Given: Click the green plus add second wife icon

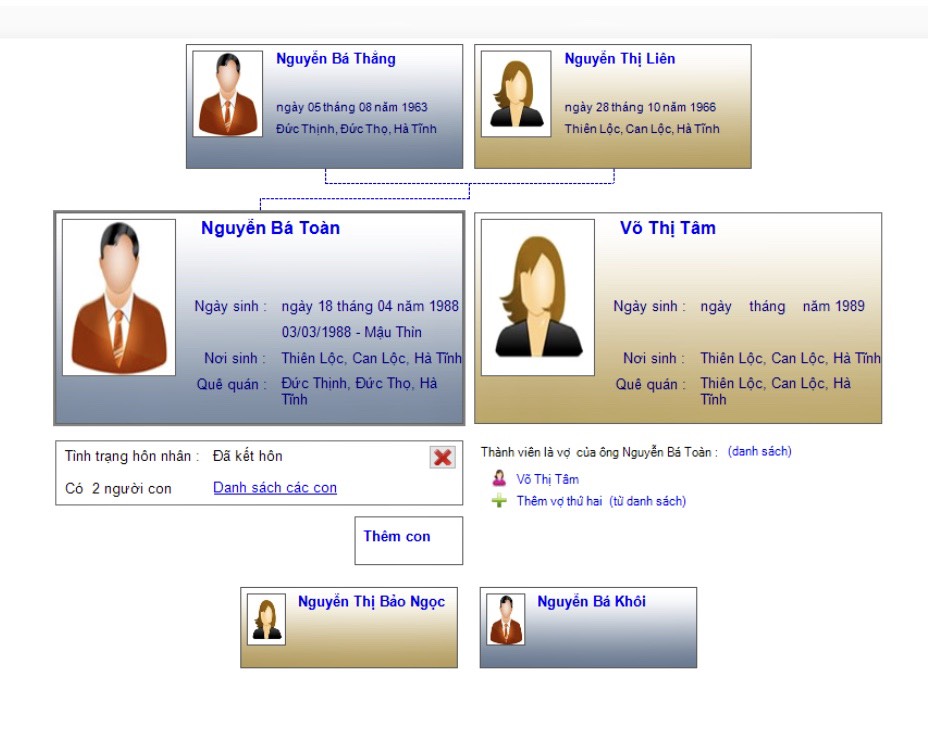Looking at the screenshot, I should (499, 501).
